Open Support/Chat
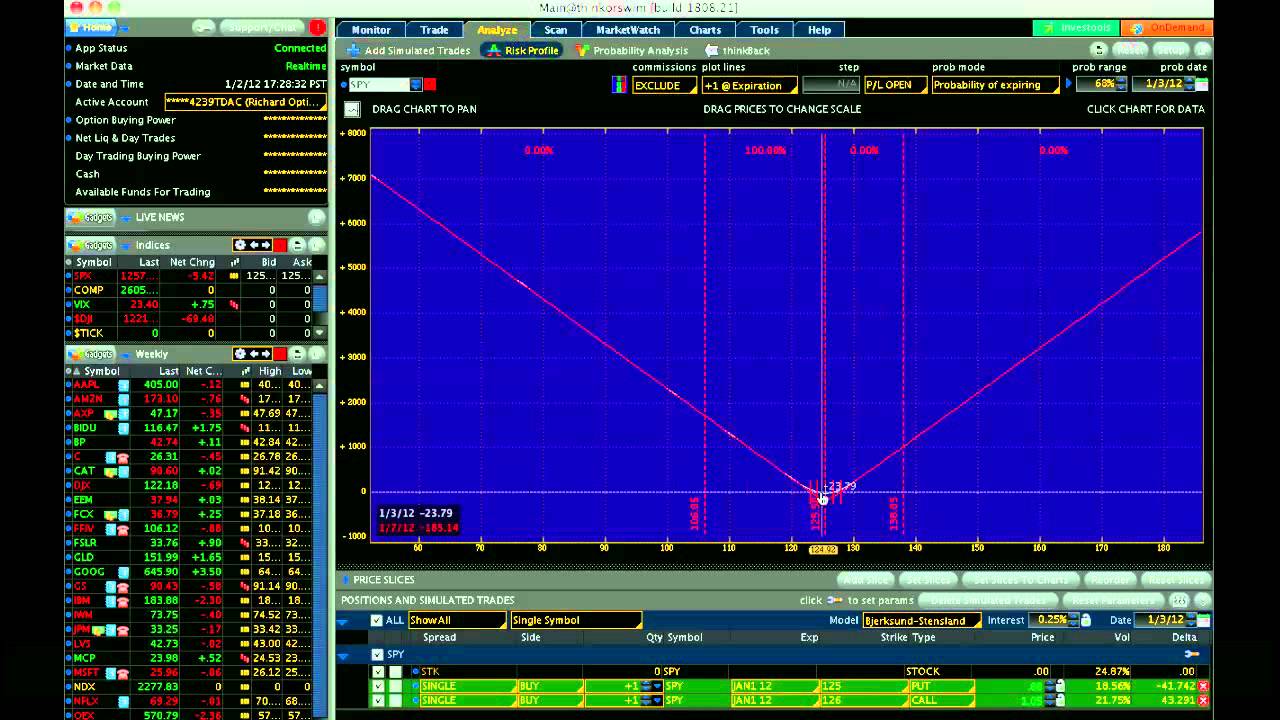The image size is (1280, 720). point(263,27)
